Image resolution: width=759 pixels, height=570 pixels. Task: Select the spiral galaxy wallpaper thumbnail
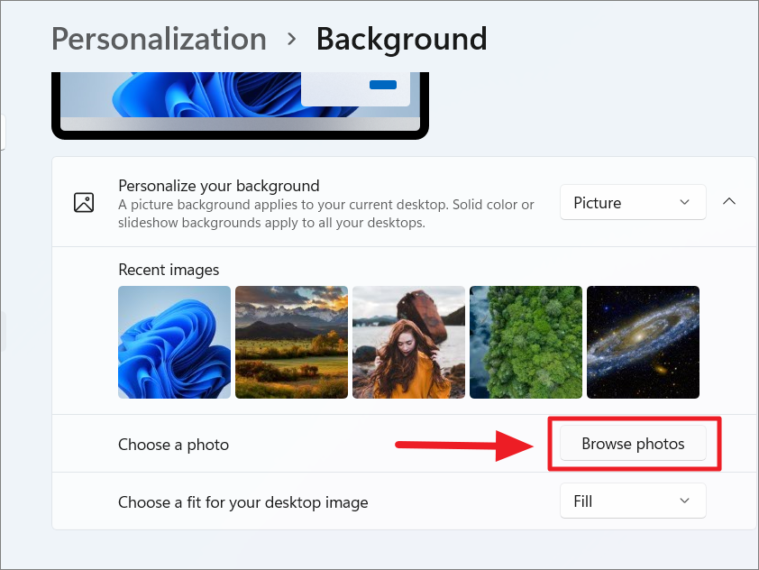tap(643, 342)
